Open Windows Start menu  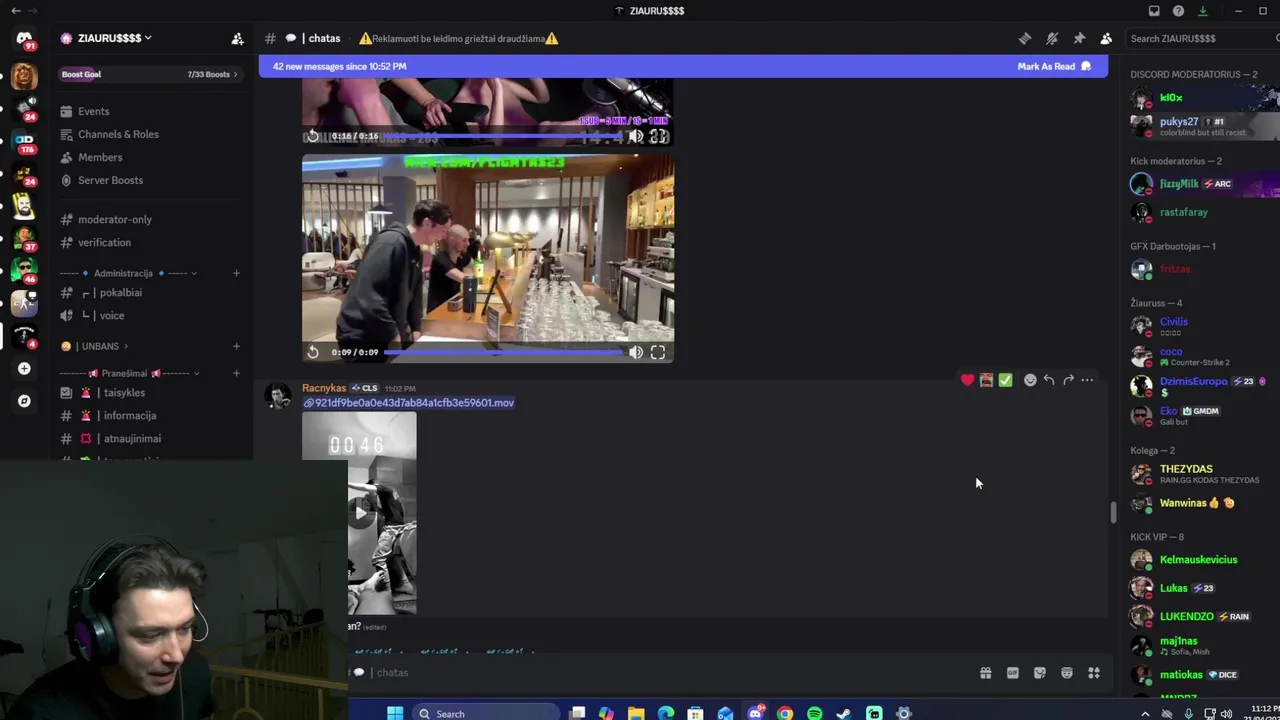pos(395,713)
